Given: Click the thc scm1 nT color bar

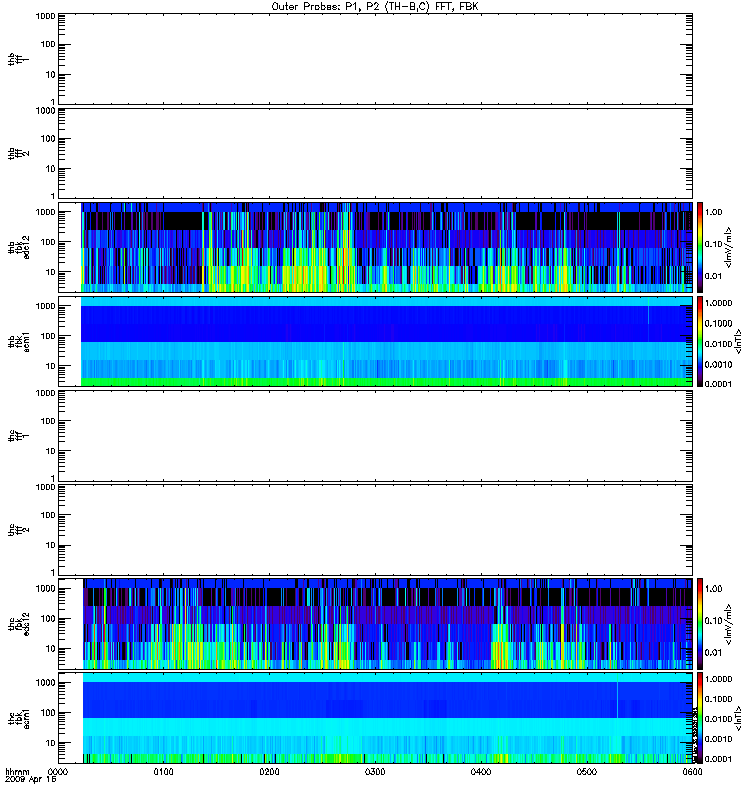Looking at the screenshot, I should 700,718.
